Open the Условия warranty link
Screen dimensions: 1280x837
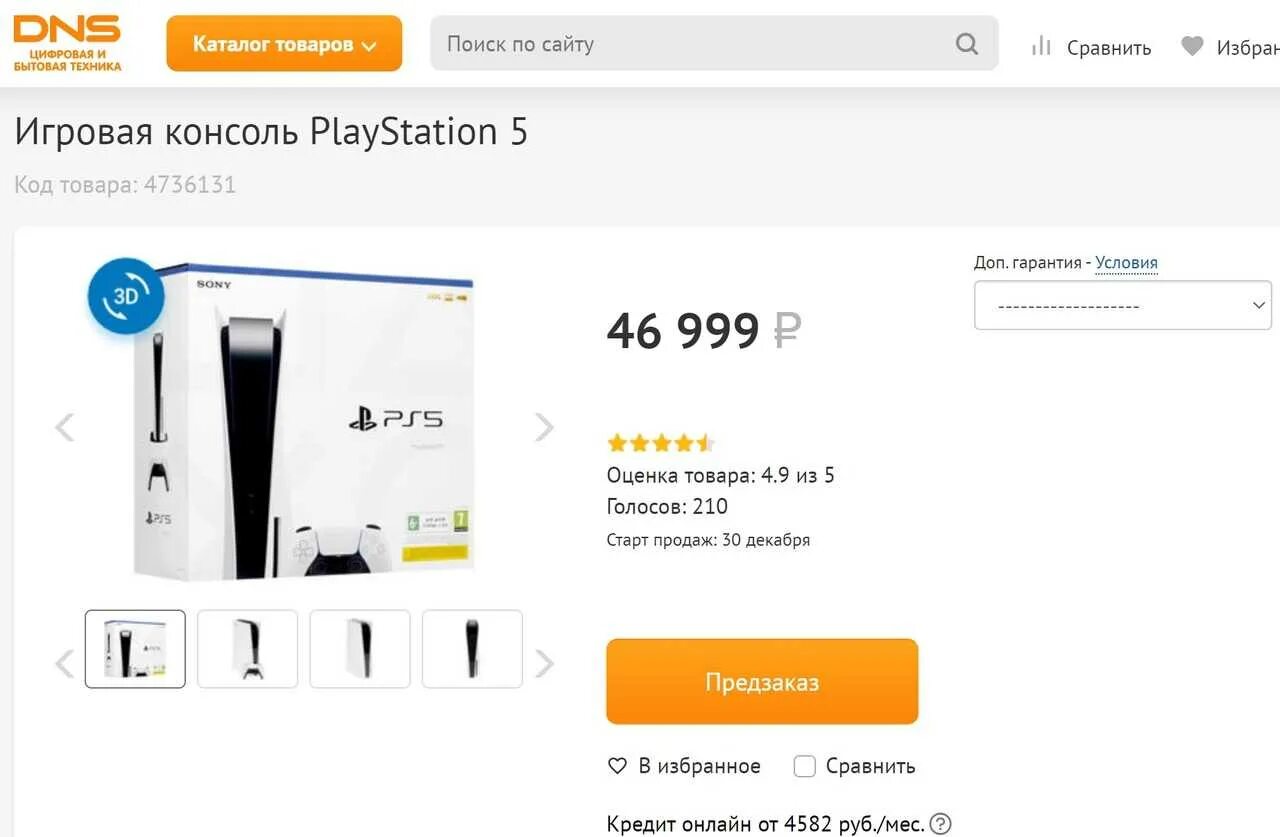pos(1126,263)
